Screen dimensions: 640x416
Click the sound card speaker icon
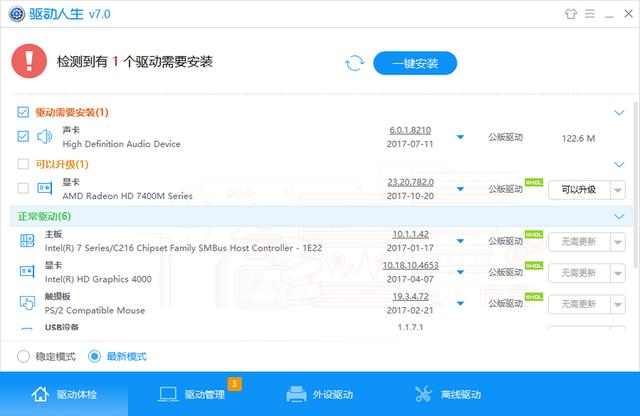pos(44,137)
